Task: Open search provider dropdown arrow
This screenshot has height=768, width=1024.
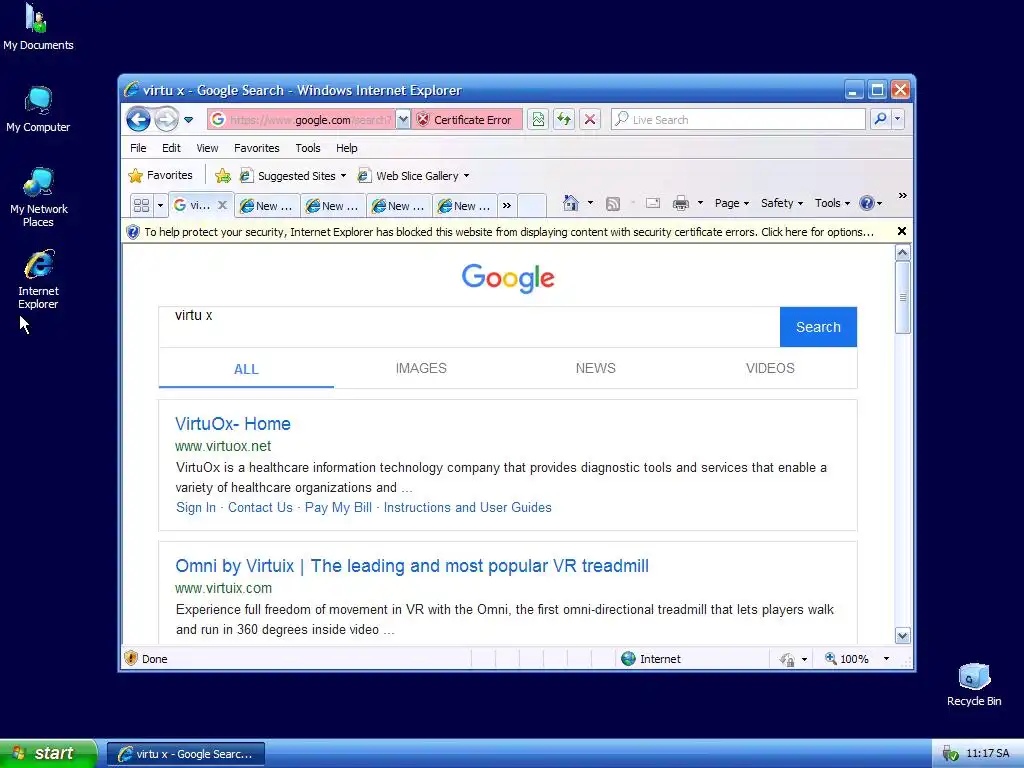Action: (897, 120)
